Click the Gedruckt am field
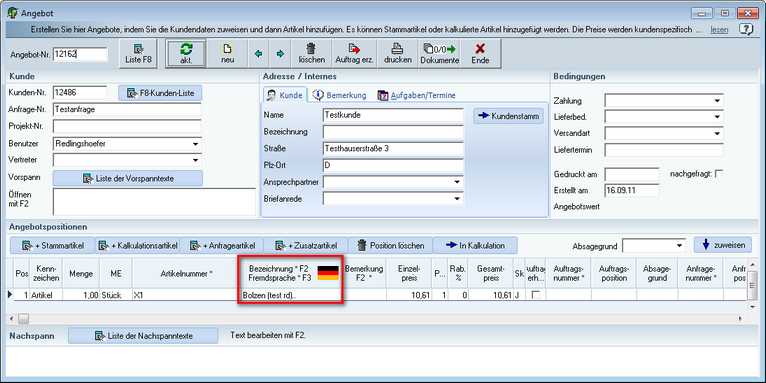The width and height of the screenshot is (766, 383). 632,174
